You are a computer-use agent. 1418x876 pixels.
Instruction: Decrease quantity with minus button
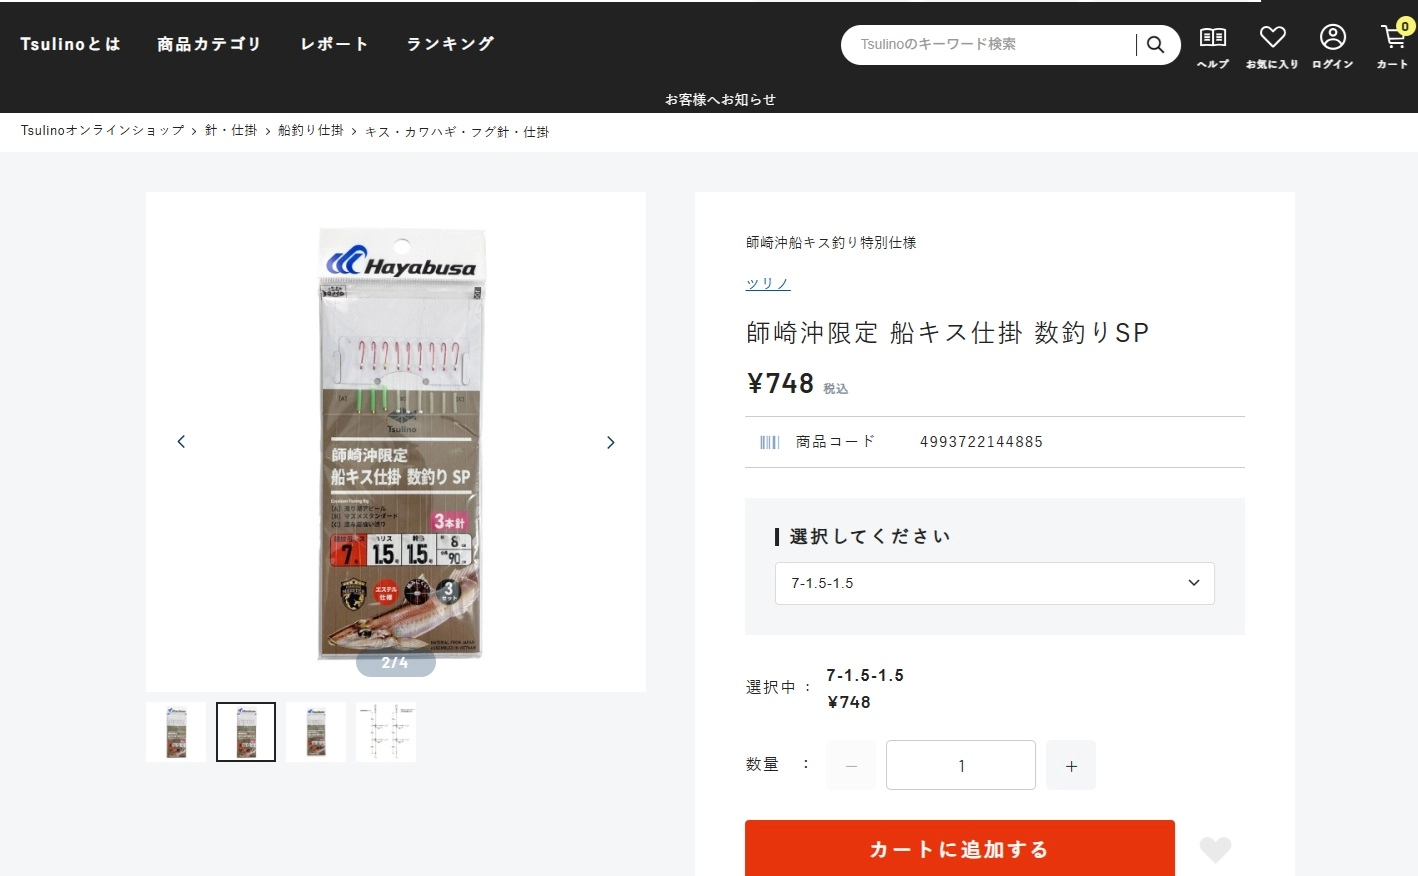coord(851,765)
